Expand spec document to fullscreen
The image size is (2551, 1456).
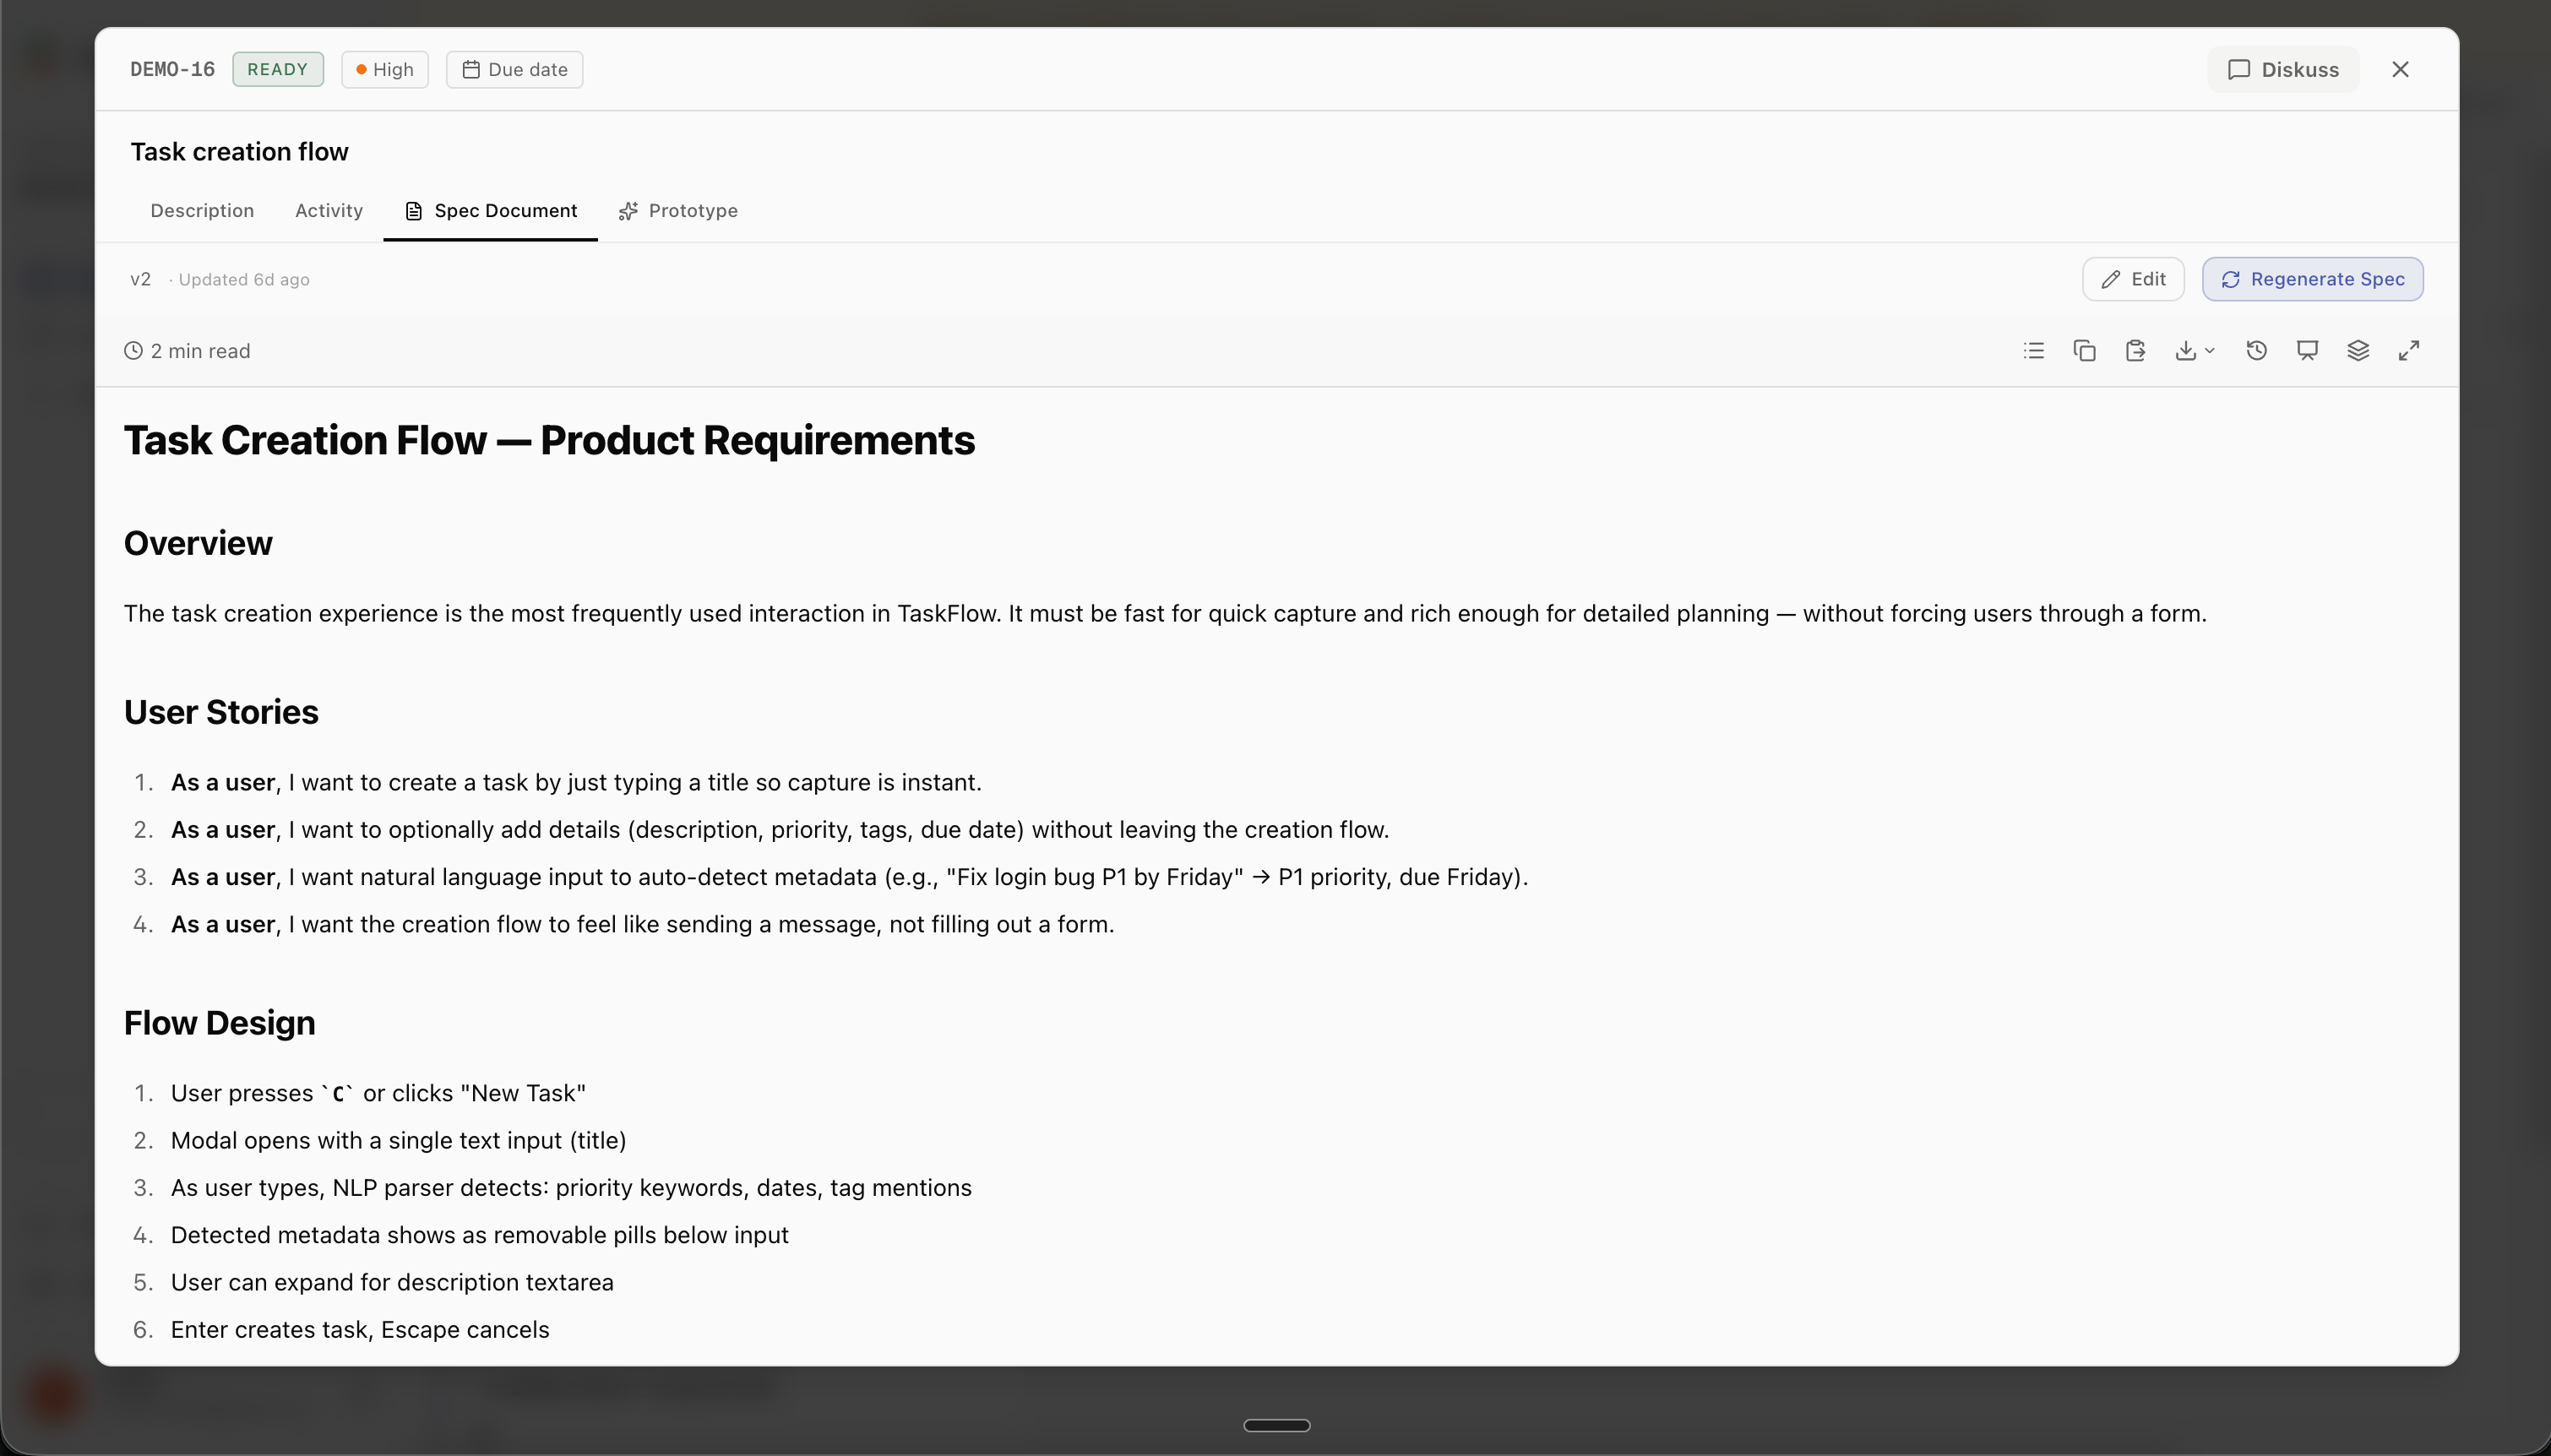2410,350
